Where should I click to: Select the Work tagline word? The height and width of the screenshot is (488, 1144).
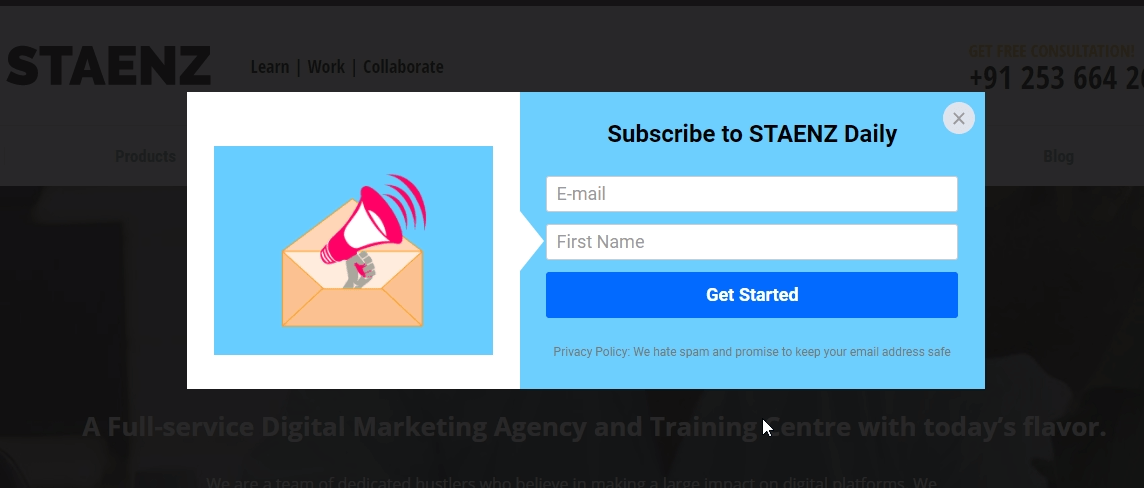326,66
